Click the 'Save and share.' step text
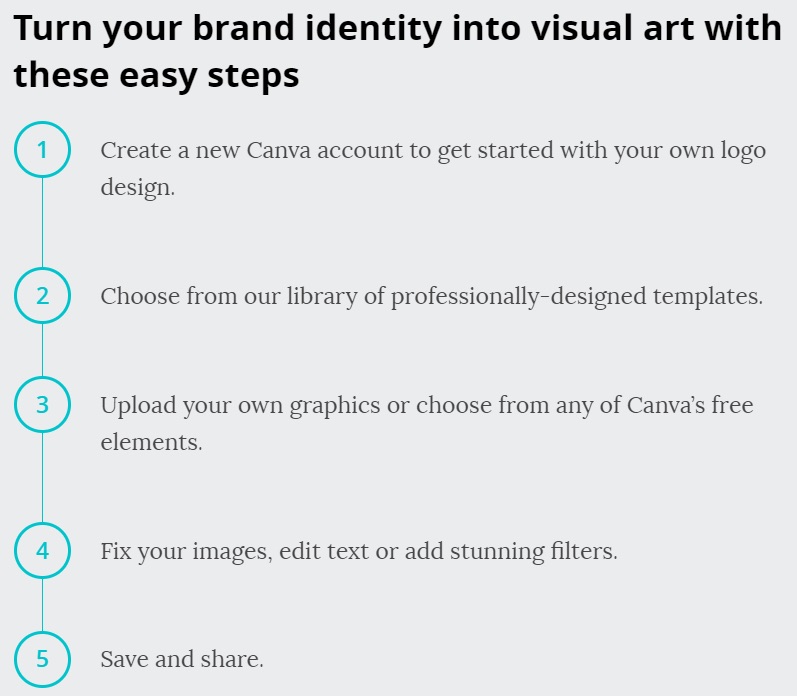 click(x=182, y=659)
